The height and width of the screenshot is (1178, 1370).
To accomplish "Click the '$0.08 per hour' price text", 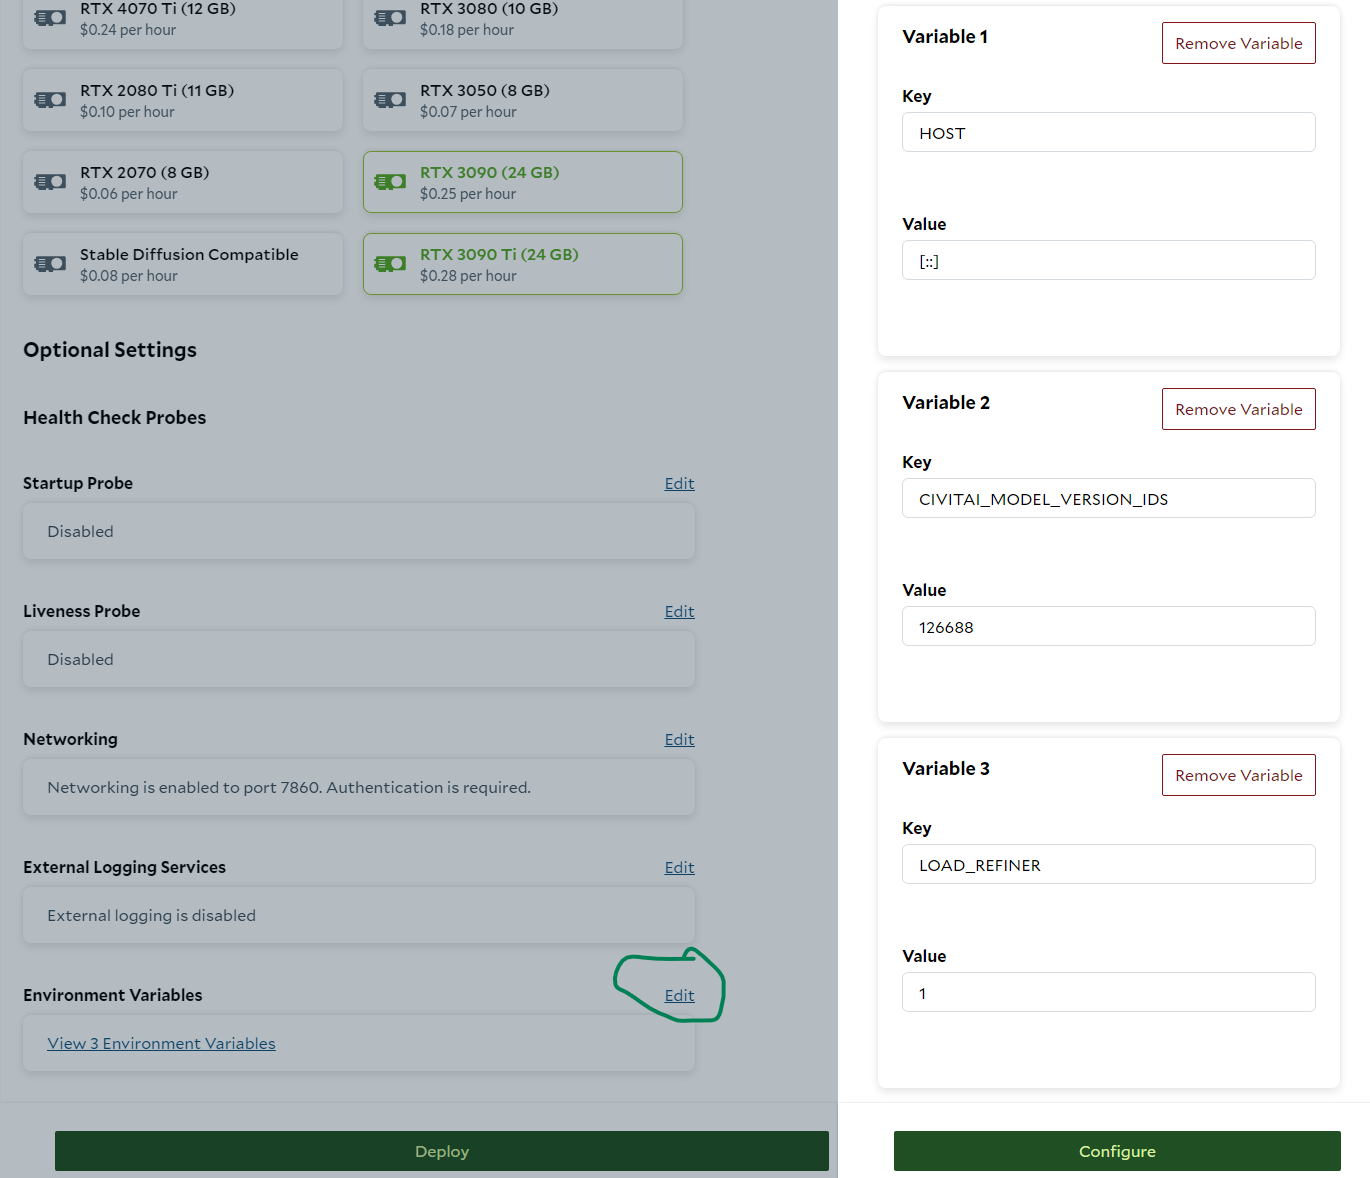I will (x=129, y=276).
